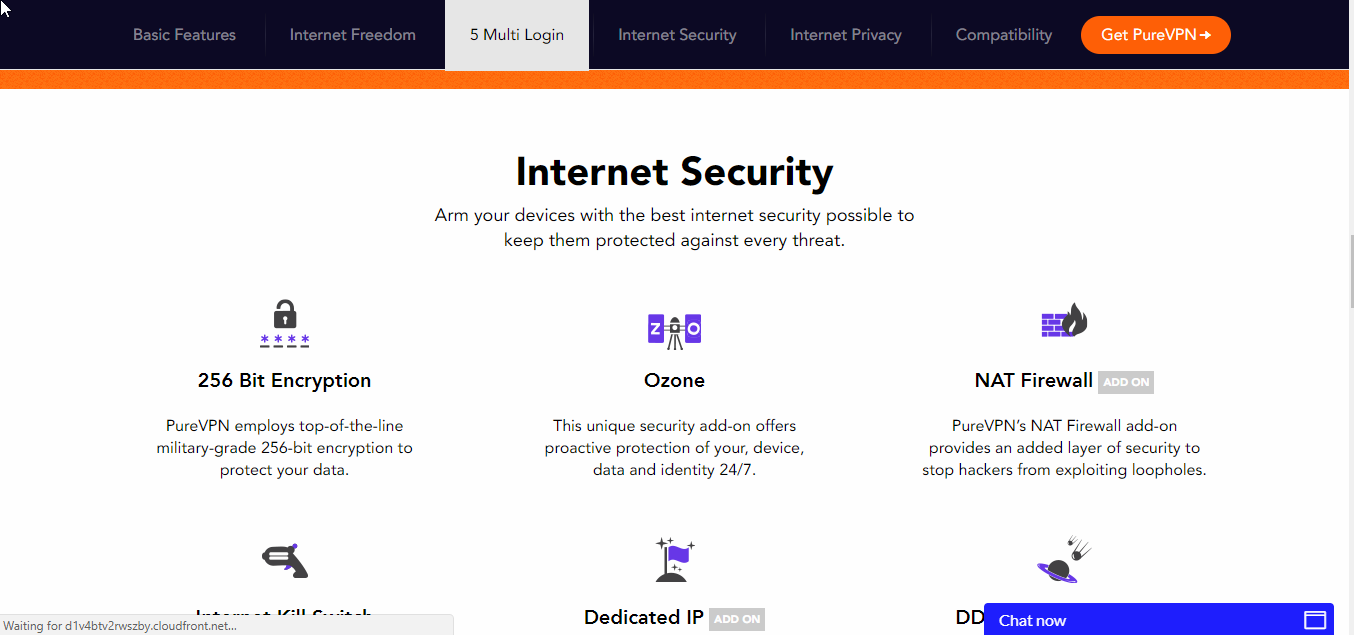This screenshot has width=1354, height=635.
Task: Click the 256 Bit Encryption heading
Action: (x=284, y=381)
